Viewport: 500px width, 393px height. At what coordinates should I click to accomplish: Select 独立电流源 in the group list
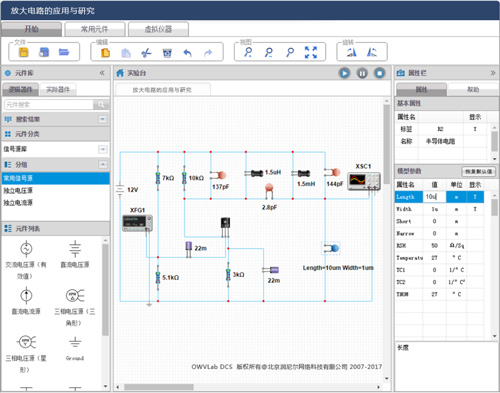56,203
